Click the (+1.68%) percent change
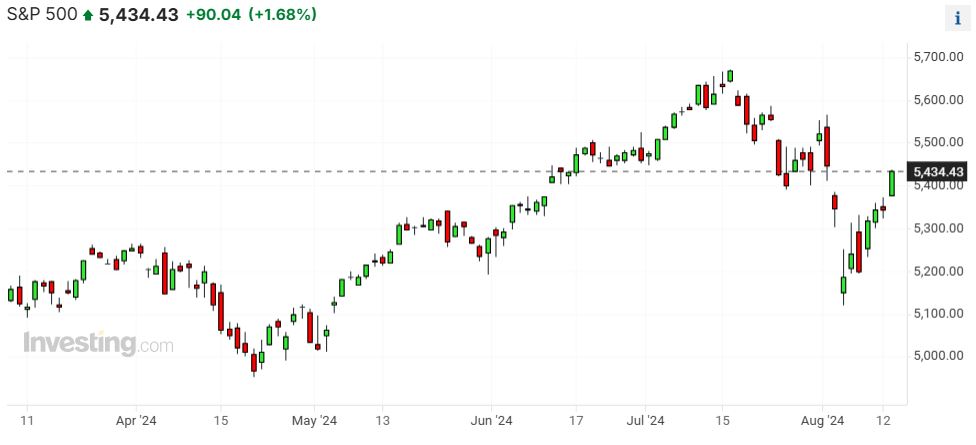Viewport: 976px width, 445px height. click(x=284, y=15)
